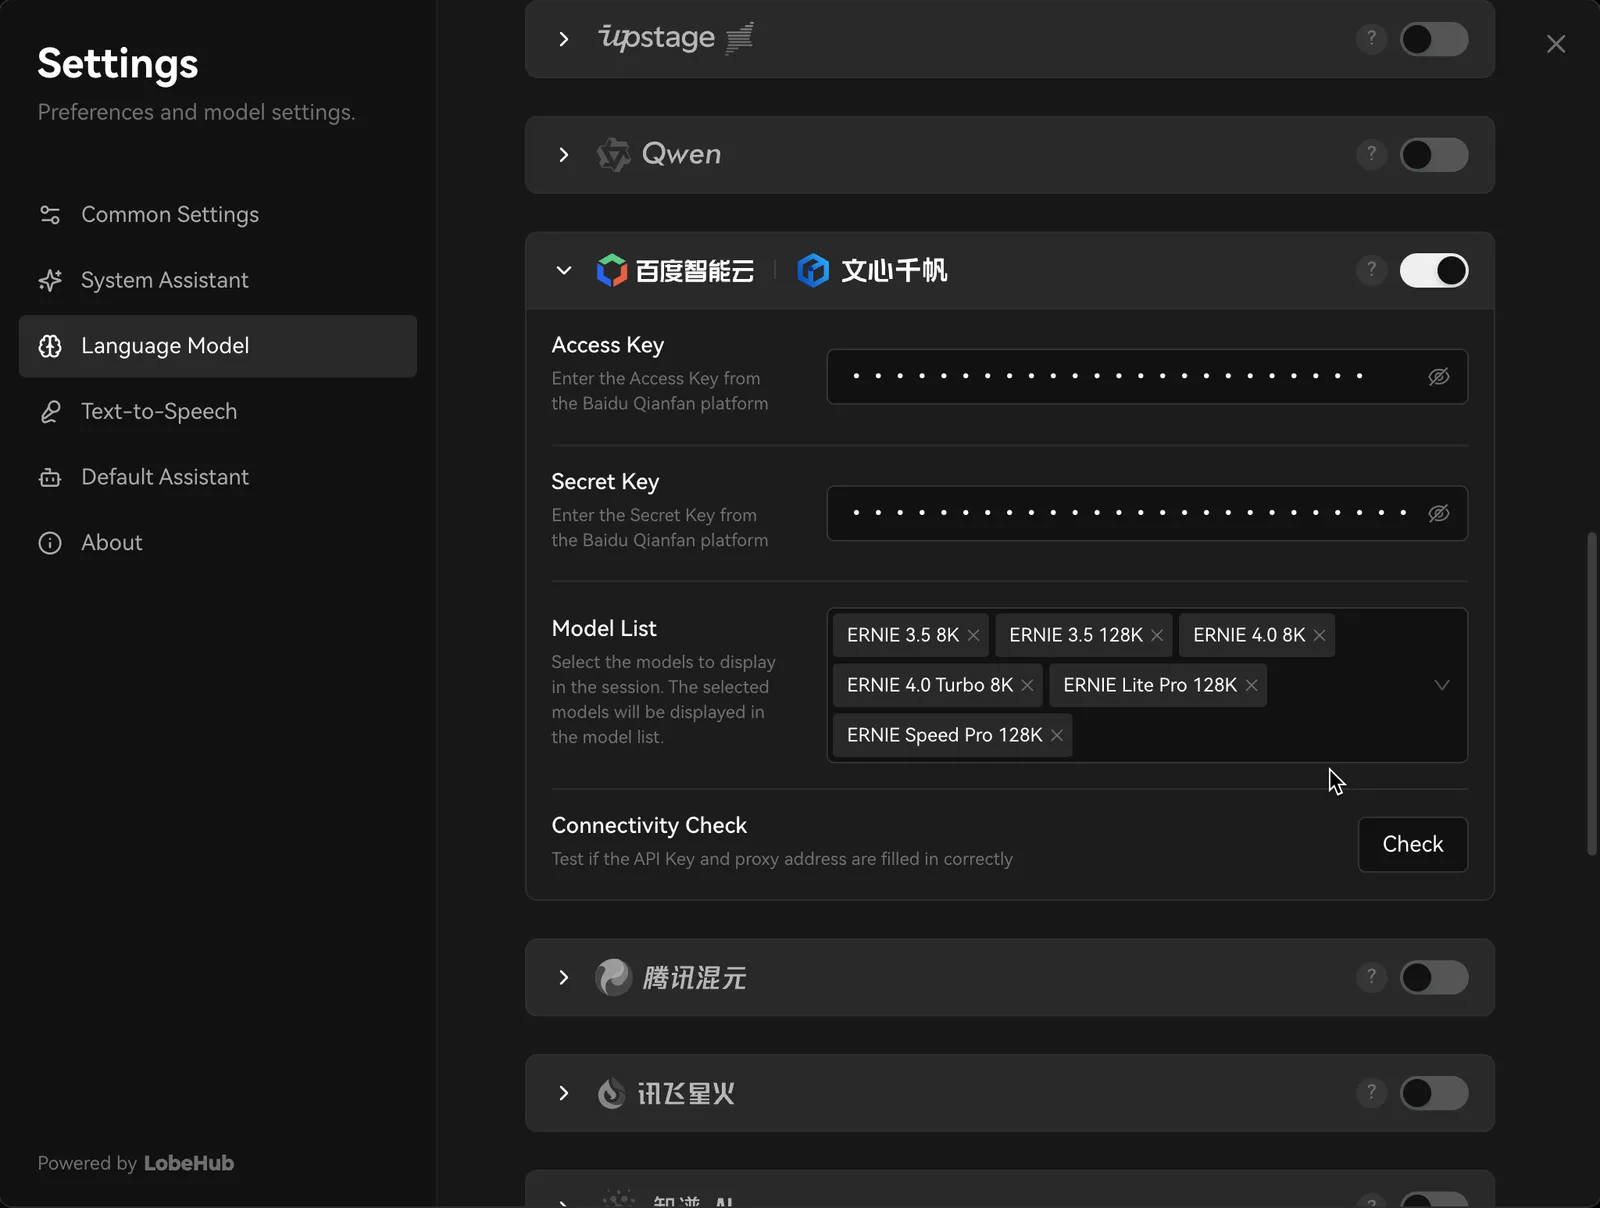Focus the Access Key input field

point(1147,376)
